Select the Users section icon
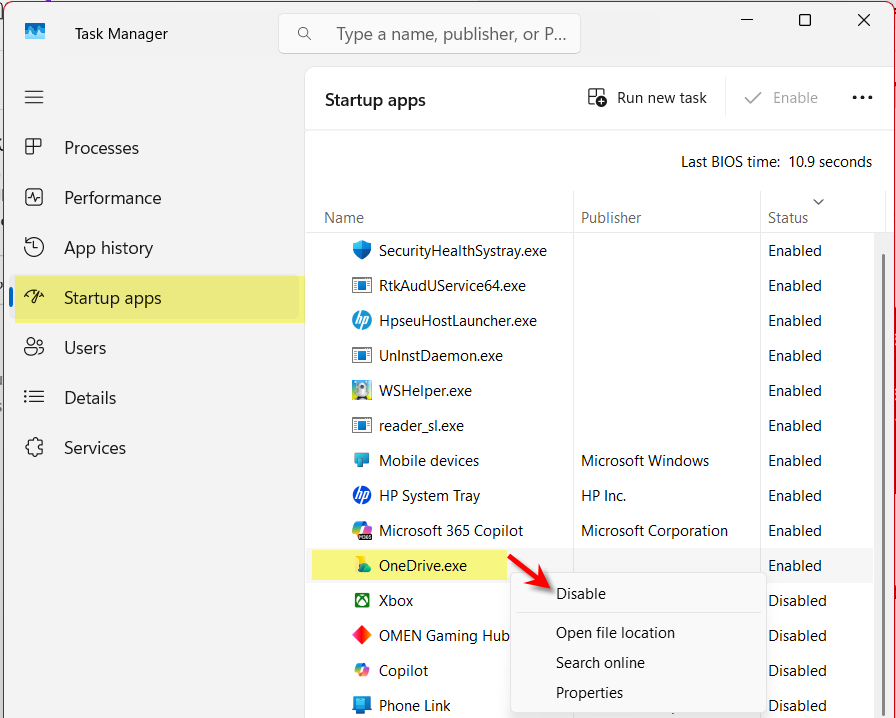This screenshot has height=718, width=896. (34, 348)
